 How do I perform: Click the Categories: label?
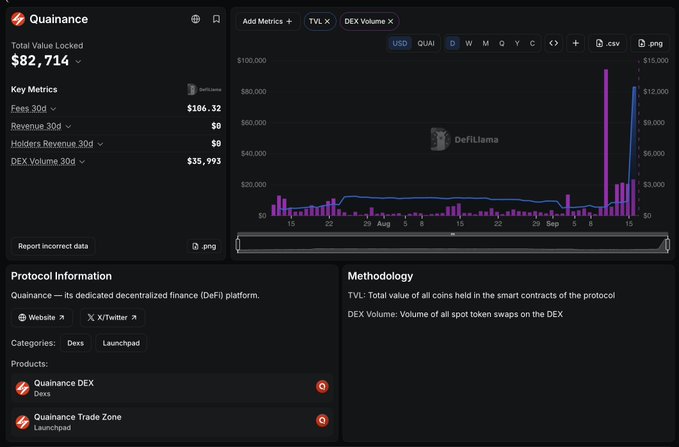point(33,343)
